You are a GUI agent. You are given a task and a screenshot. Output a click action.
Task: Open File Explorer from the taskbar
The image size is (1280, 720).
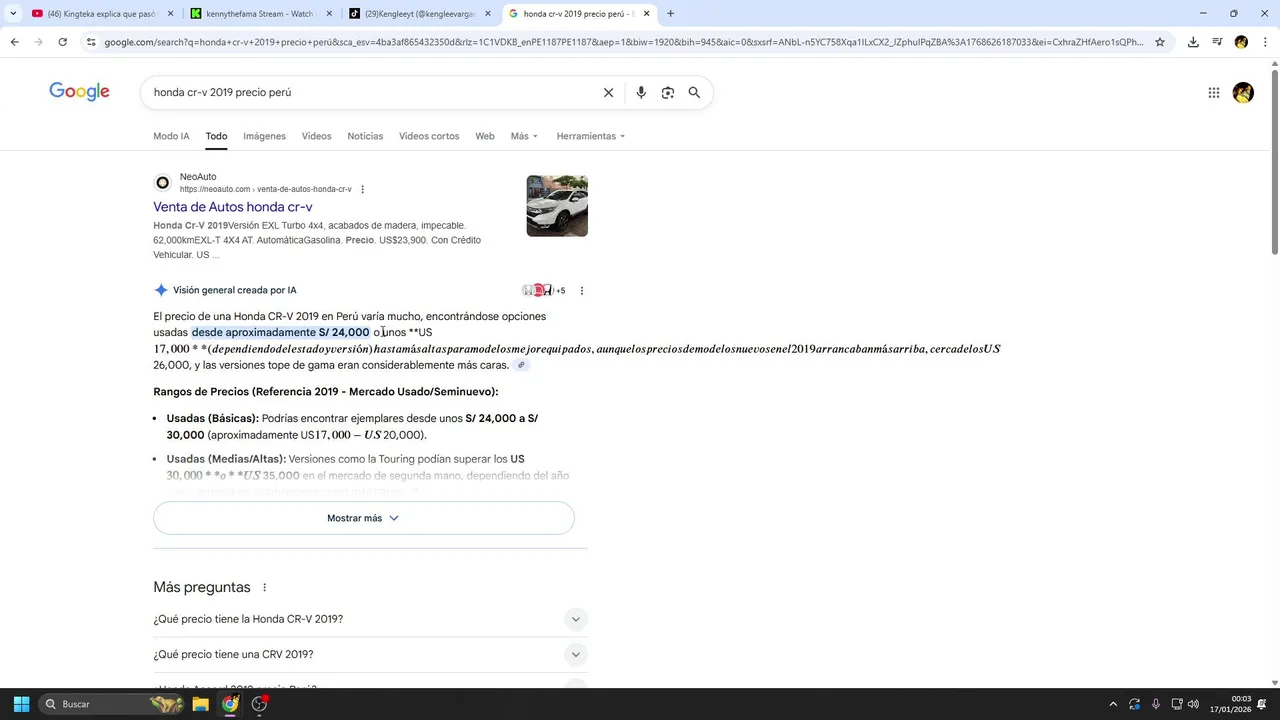click(200, 704)
